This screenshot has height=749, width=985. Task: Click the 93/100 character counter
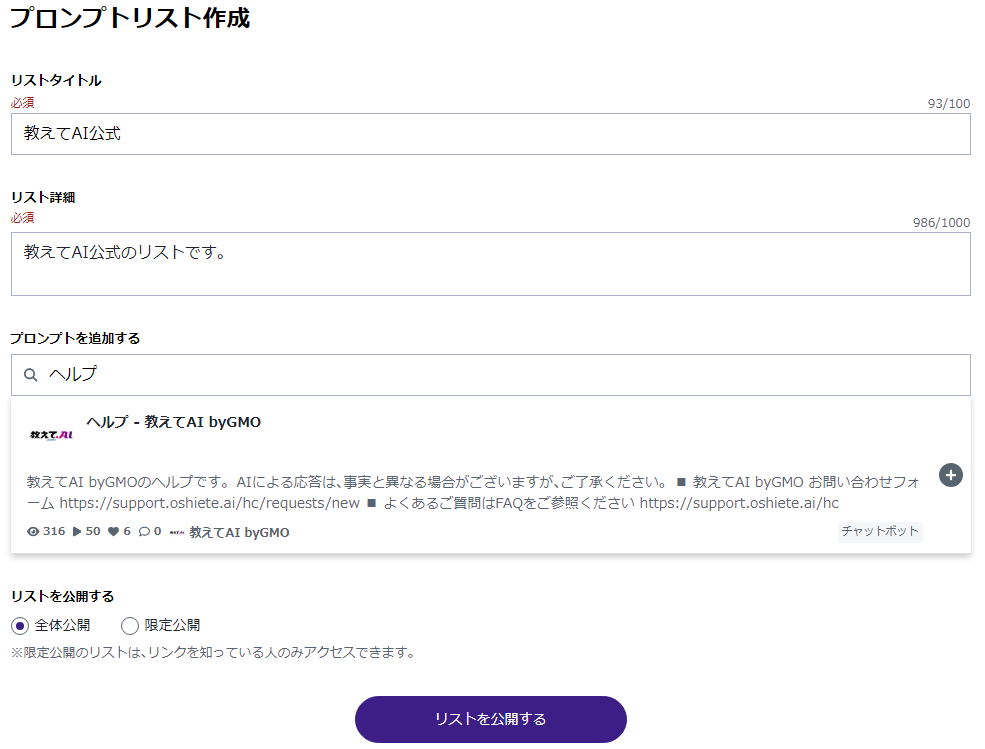(949, 104)
